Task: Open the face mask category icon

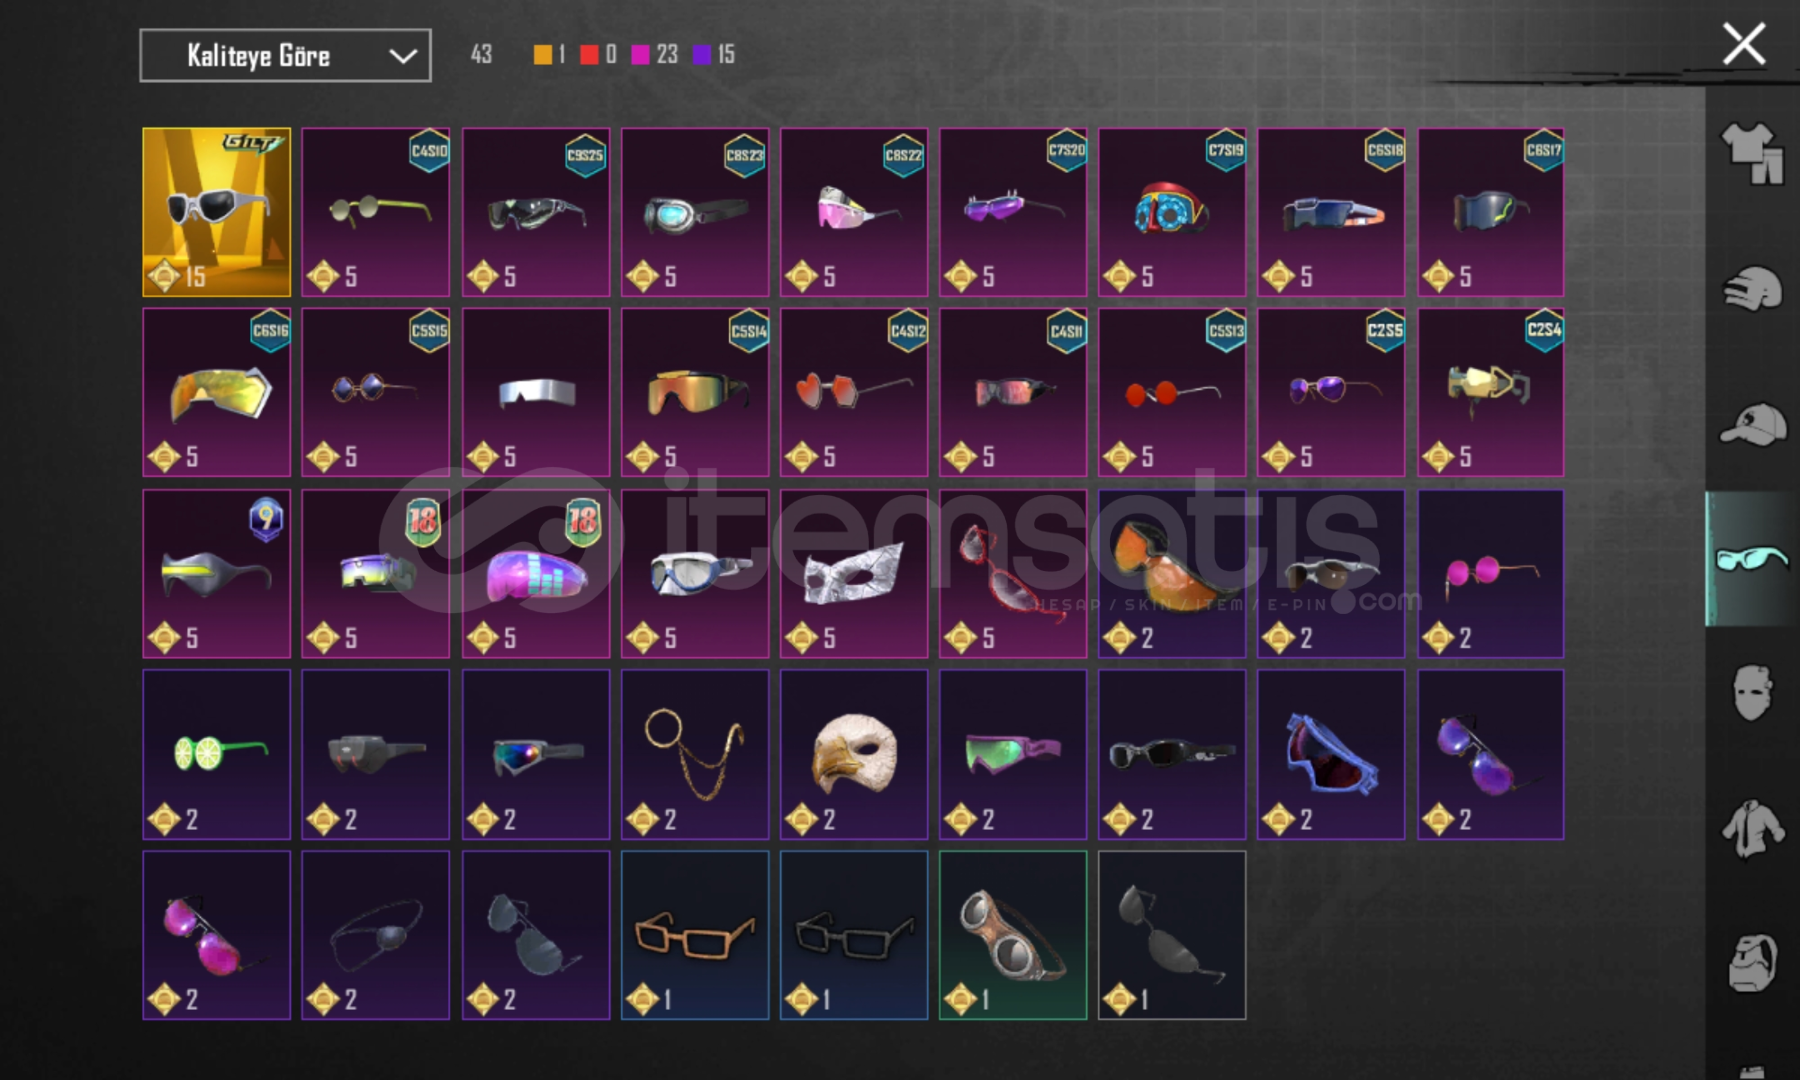Action: (1752, 693)
